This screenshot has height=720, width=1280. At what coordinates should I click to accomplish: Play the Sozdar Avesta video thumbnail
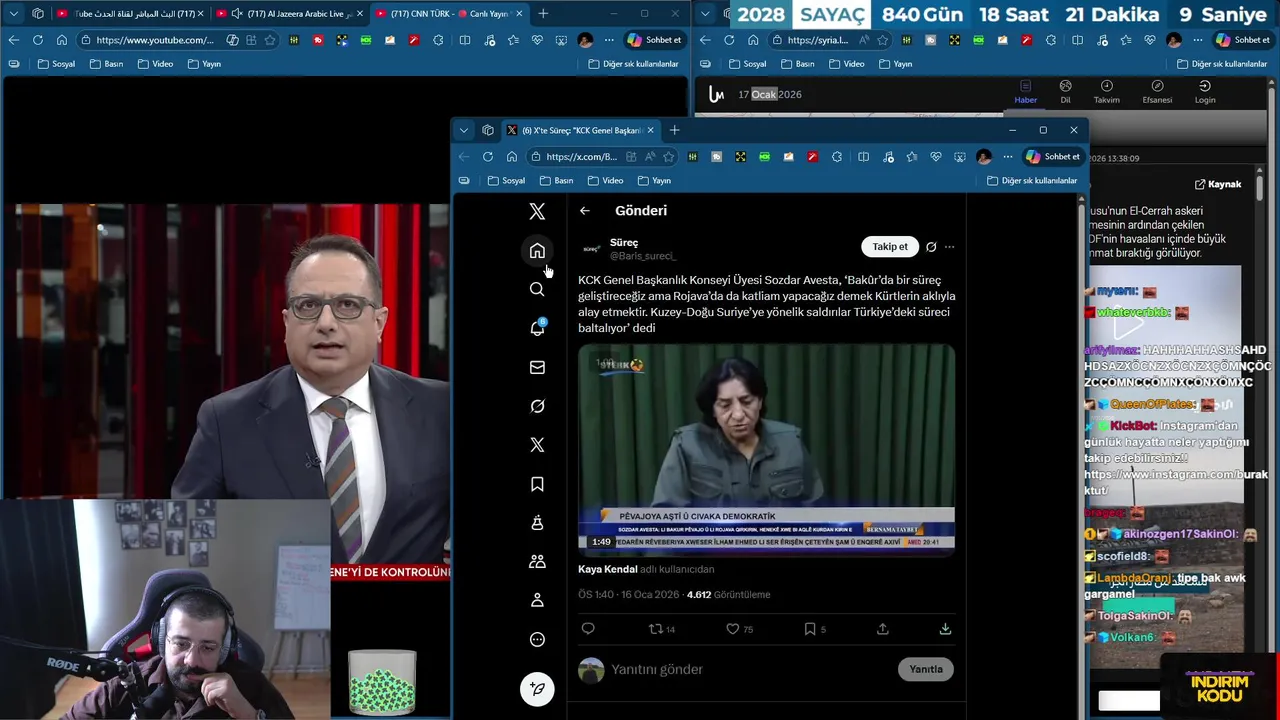pyautogui.click(x=766, y=449)
